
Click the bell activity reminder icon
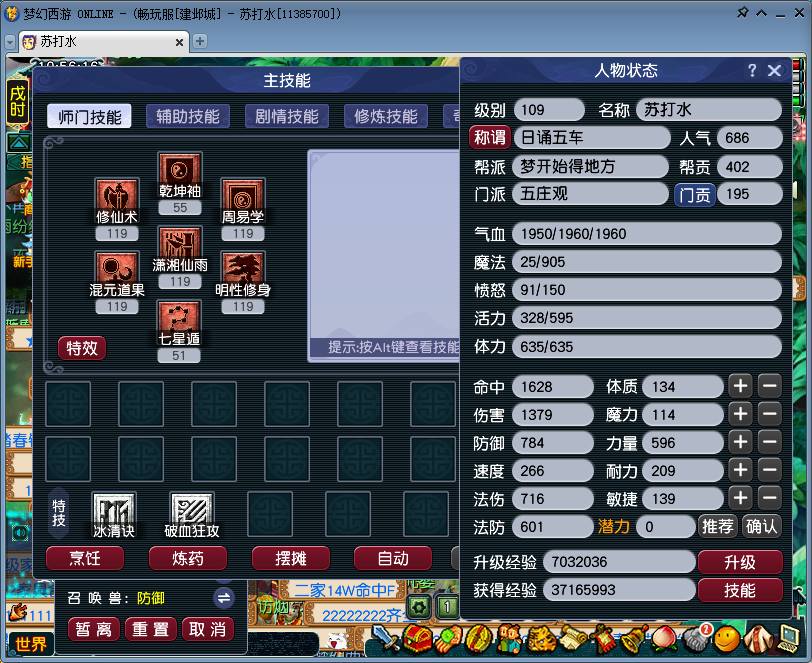click(x=629, y=638)
